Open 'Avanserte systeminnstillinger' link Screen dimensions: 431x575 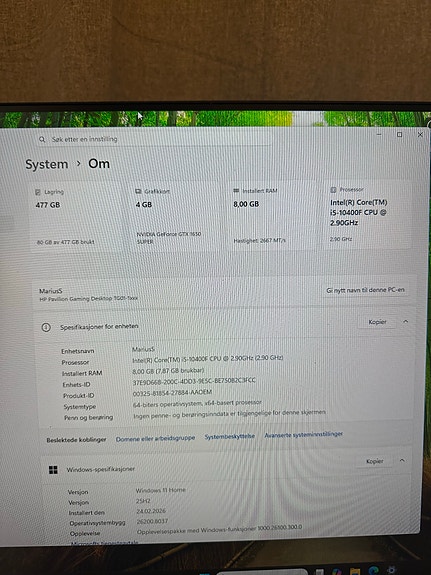(x=304, y=435)
